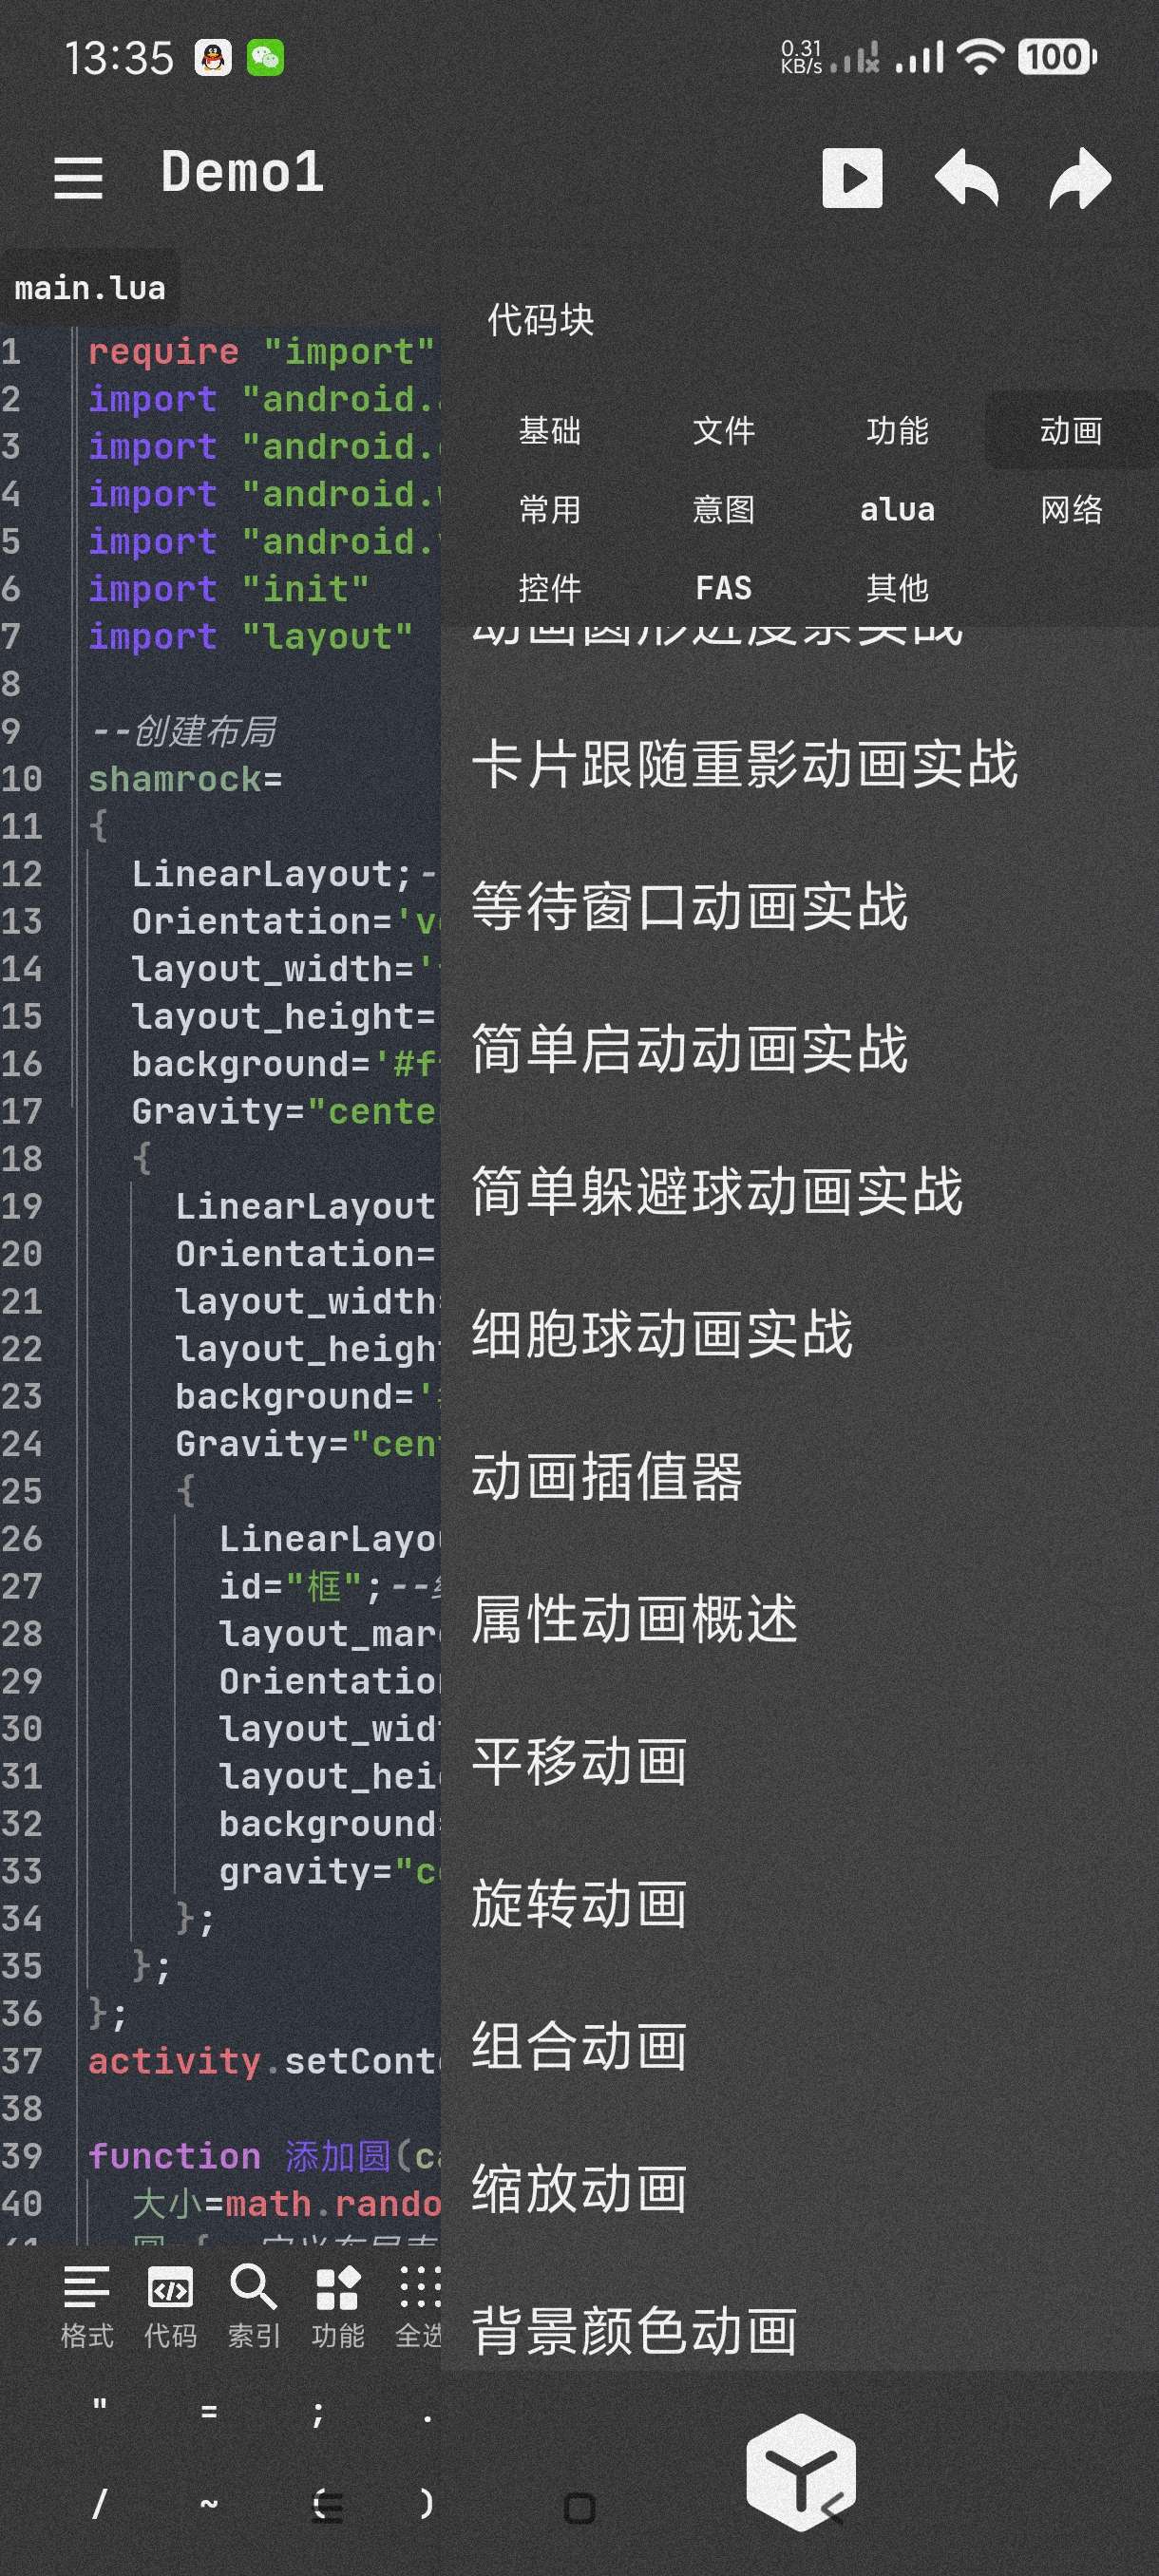Tap the semicolon symbol key
This screenshot has height=2576, width=1159.
click(318, 2412)
